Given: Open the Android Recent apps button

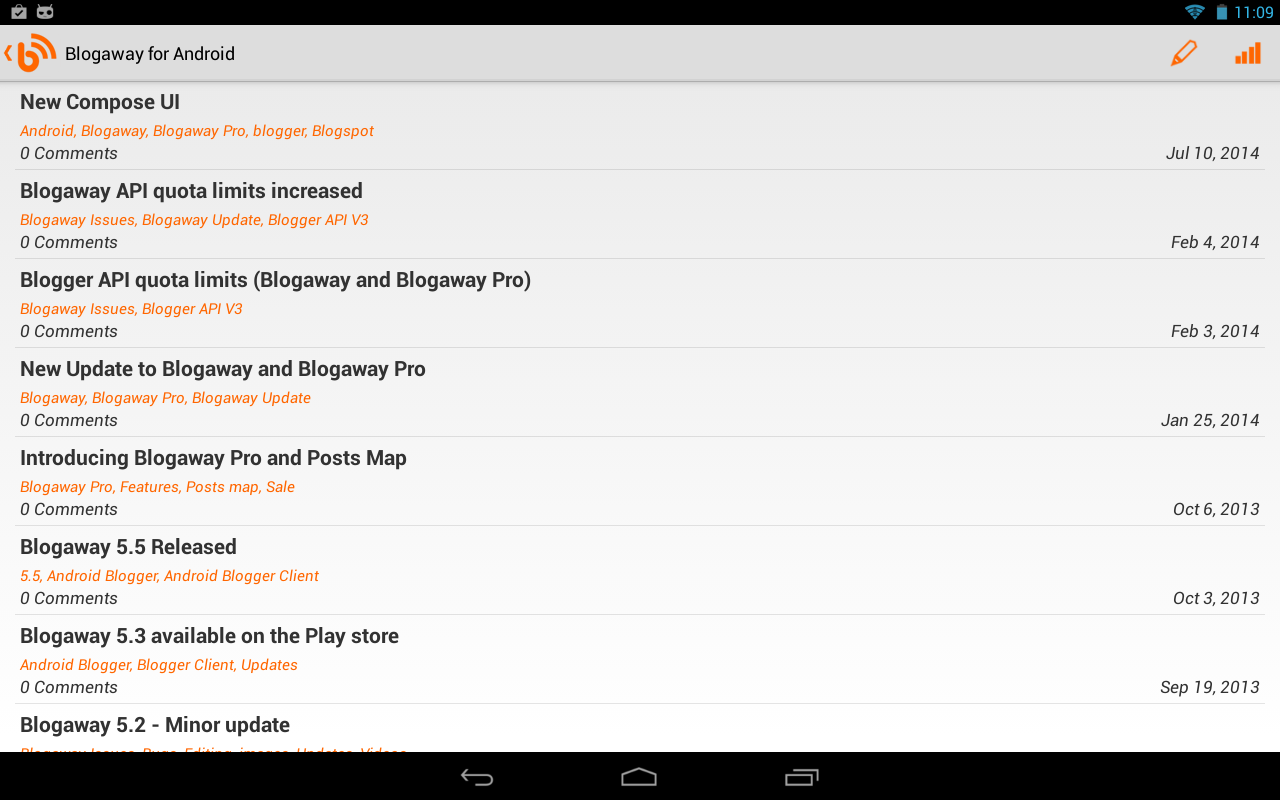Looking at the screenshot, I should pyautogui.click(x=802, y=777).
